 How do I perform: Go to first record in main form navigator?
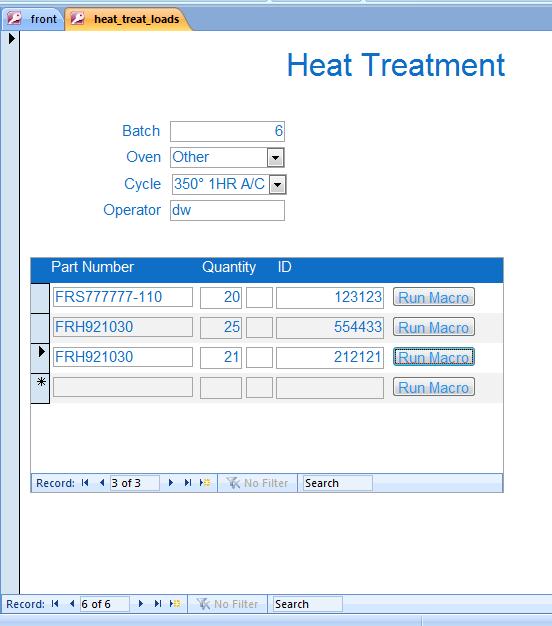pos(55,604)
